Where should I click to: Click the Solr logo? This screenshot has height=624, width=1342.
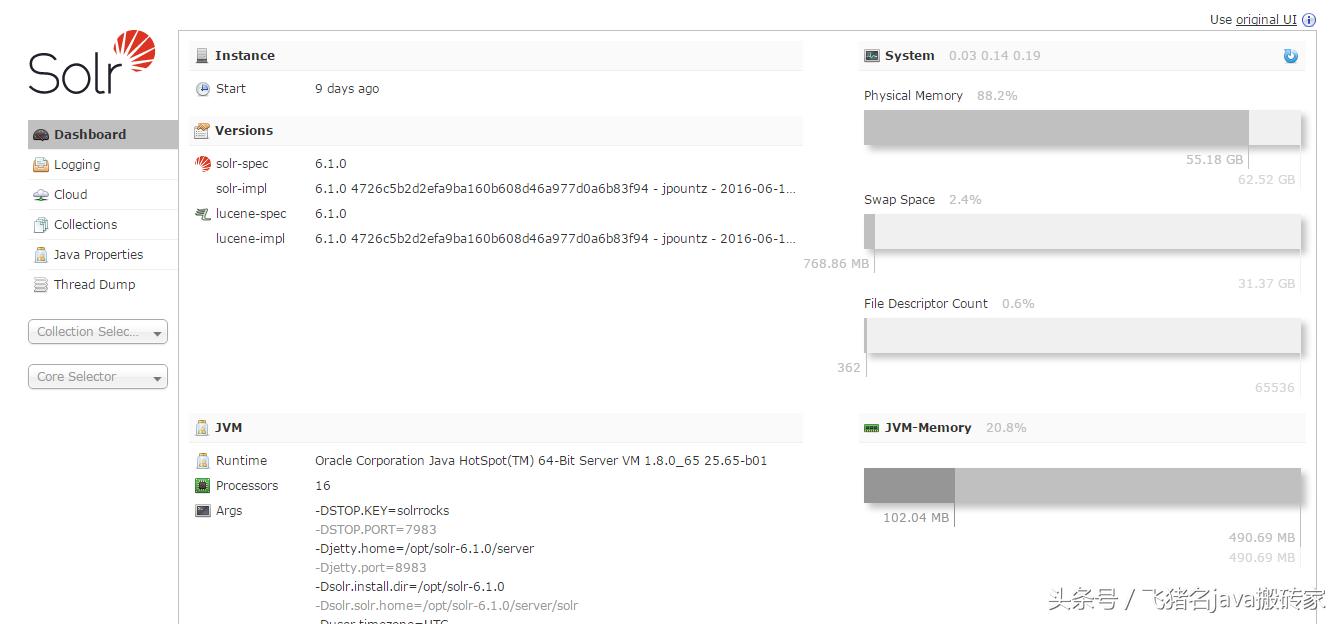92,63
